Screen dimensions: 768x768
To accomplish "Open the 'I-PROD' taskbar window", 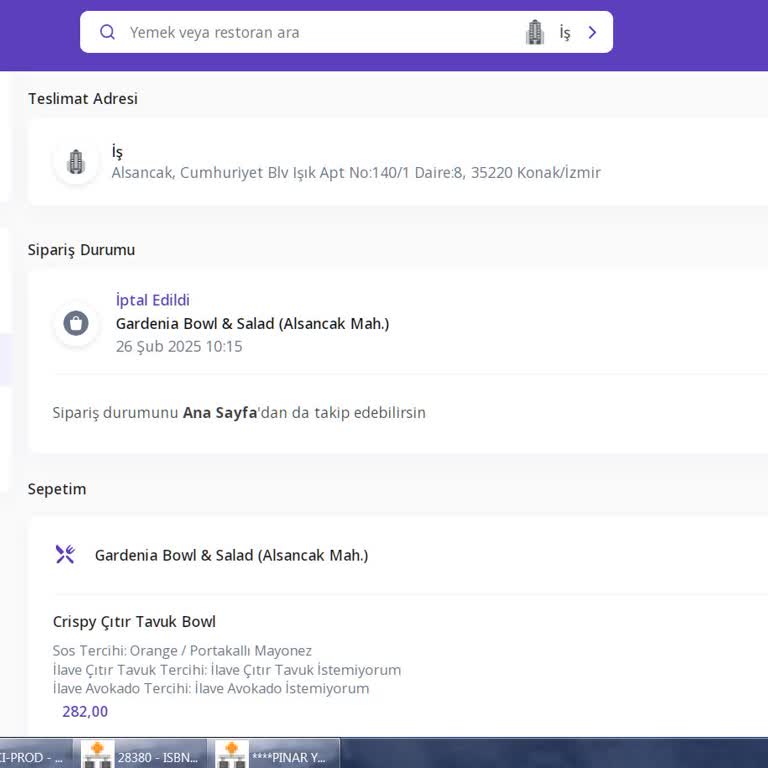I will click(x=35, y=754).
